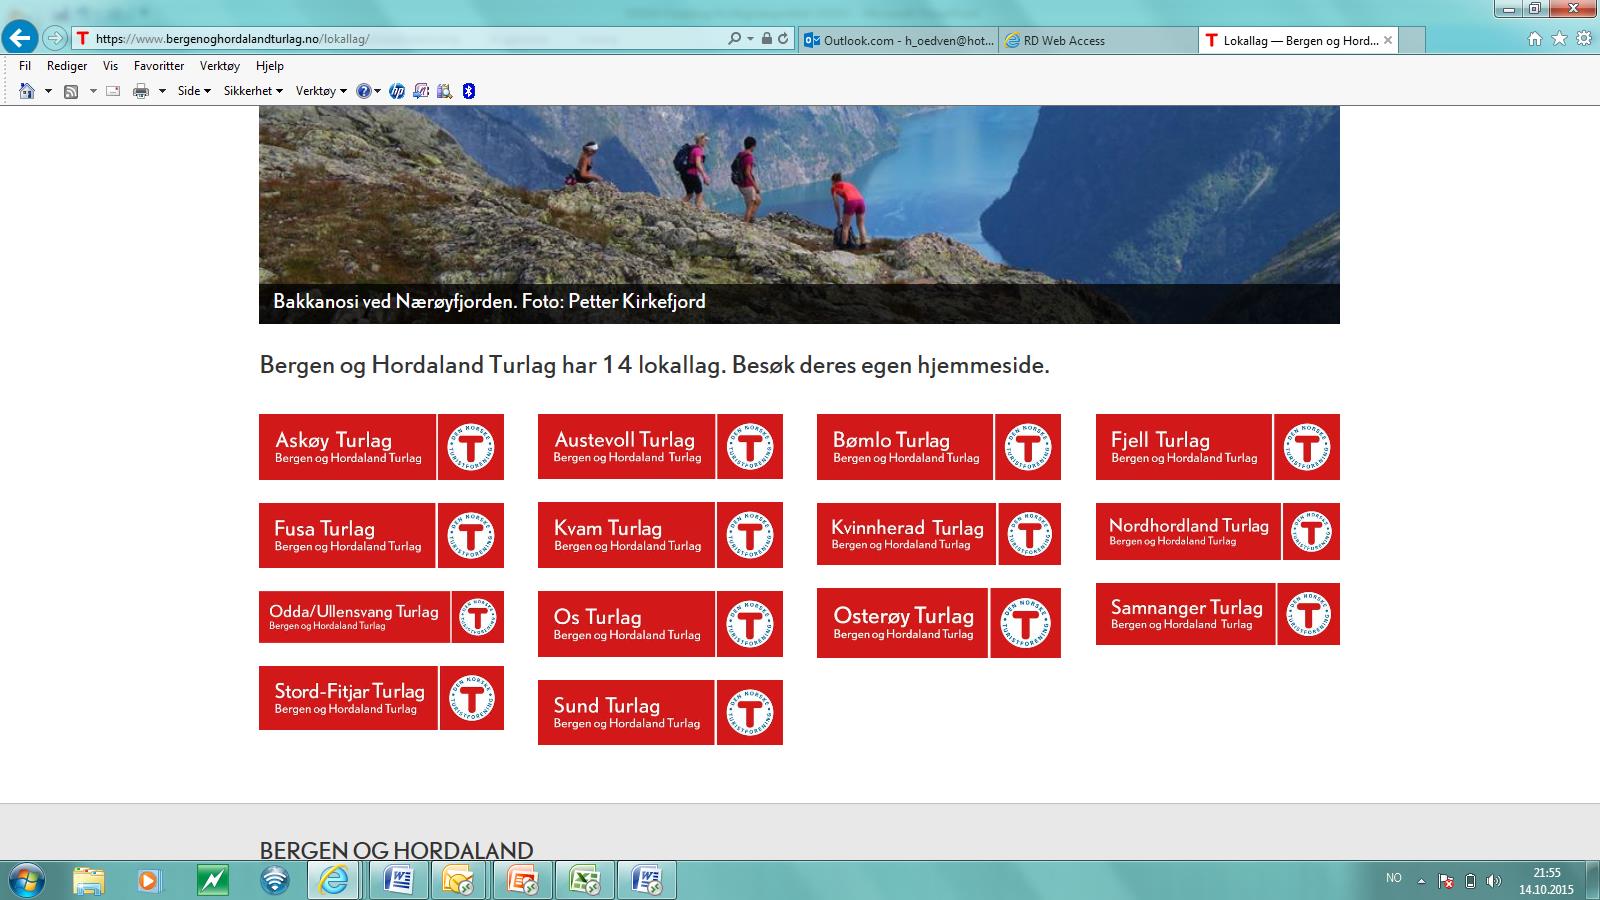Open the address bar autocomplete dropdown arrow
Viewport: 1600px width, 900px height.
[751, 39]
